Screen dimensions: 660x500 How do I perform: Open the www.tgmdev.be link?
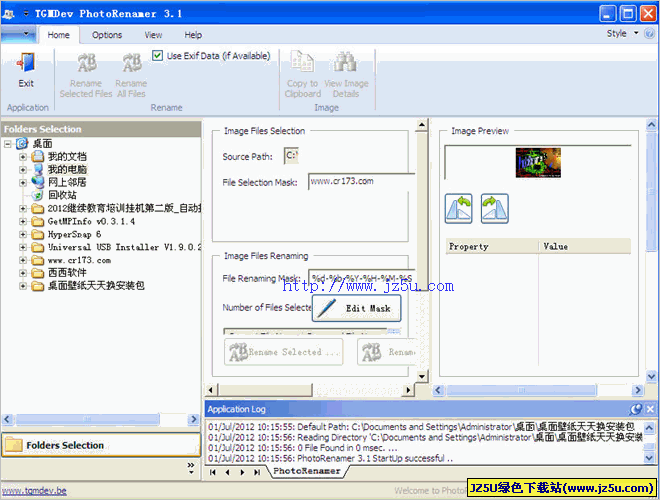[x=34, y=491]
